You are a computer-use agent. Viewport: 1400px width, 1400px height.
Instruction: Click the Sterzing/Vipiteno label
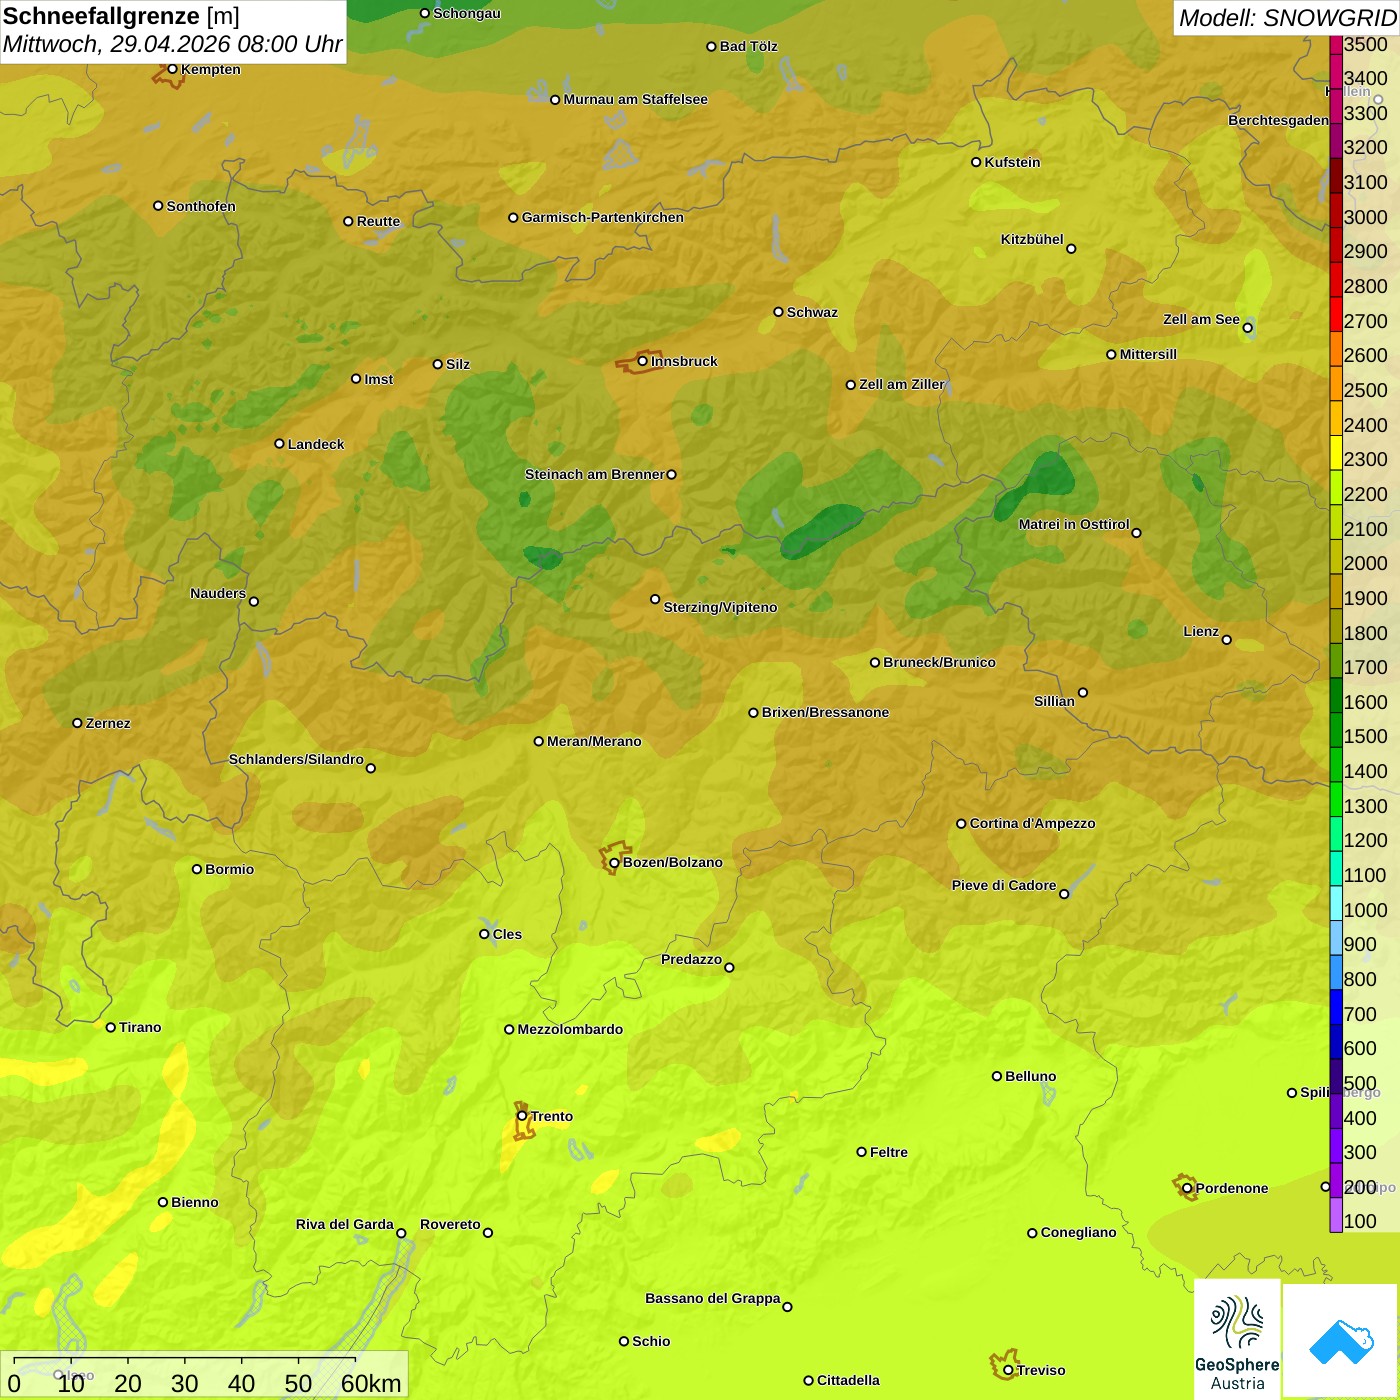pyautogui.click(x=720, y=607)
